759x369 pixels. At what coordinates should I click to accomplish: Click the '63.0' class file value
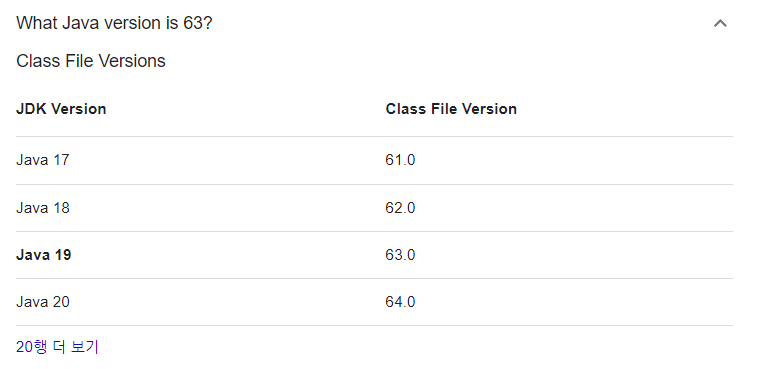[x=400, y=255]
